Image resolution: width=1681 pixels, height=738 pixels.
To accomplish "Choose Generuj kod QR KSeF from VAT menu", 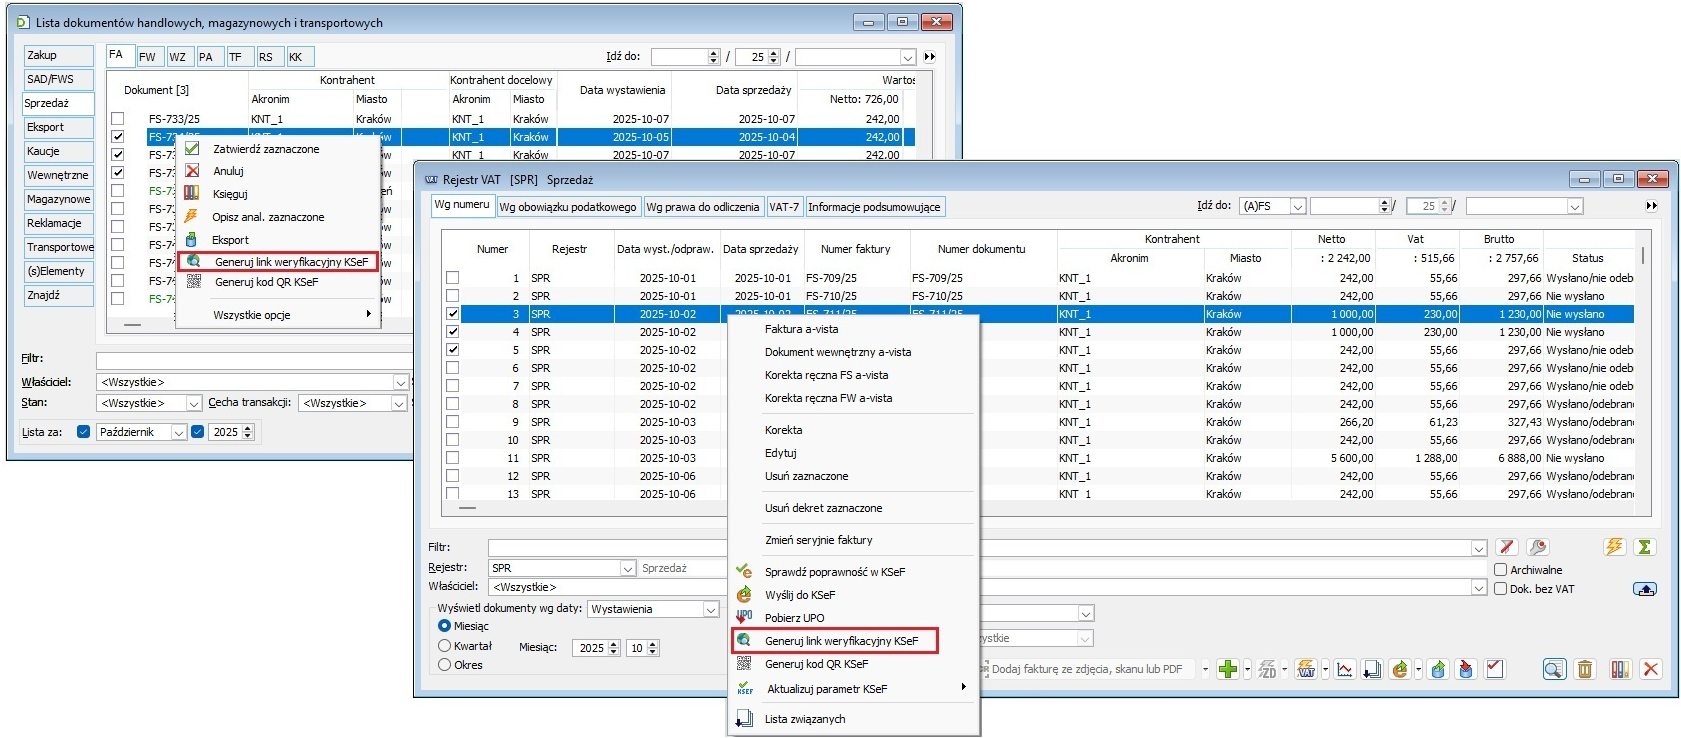I will click(x=816, y=664).
